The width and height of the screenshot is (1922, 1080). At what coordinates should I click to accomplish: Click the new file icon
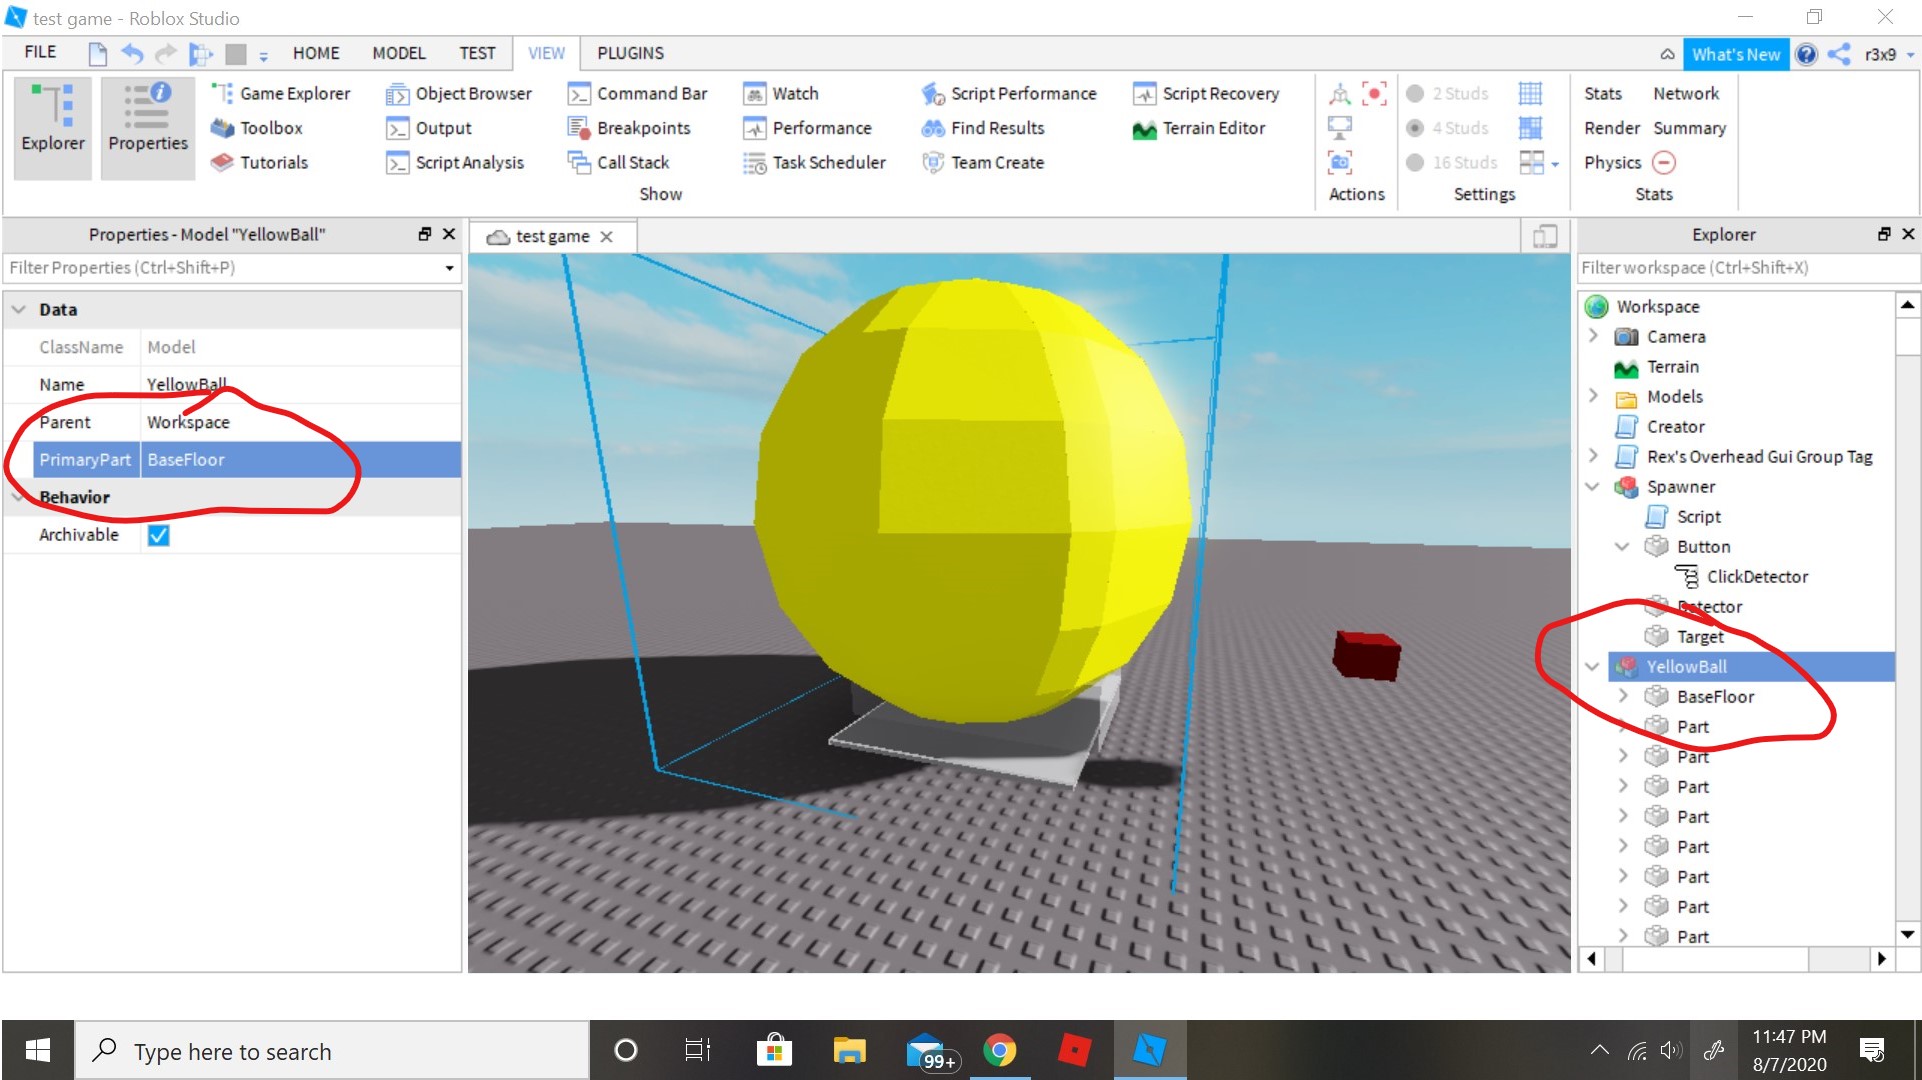pos(97,53)
